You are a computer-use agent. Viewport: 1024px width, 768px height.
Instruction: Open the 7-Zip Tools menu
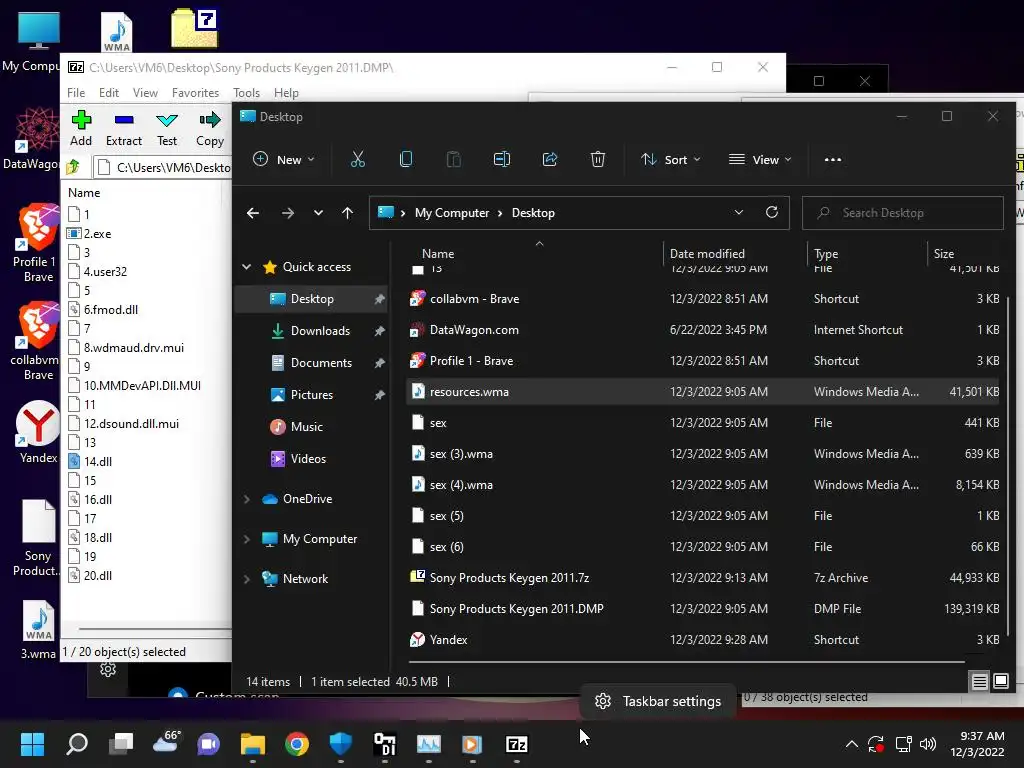click(246, 93)
